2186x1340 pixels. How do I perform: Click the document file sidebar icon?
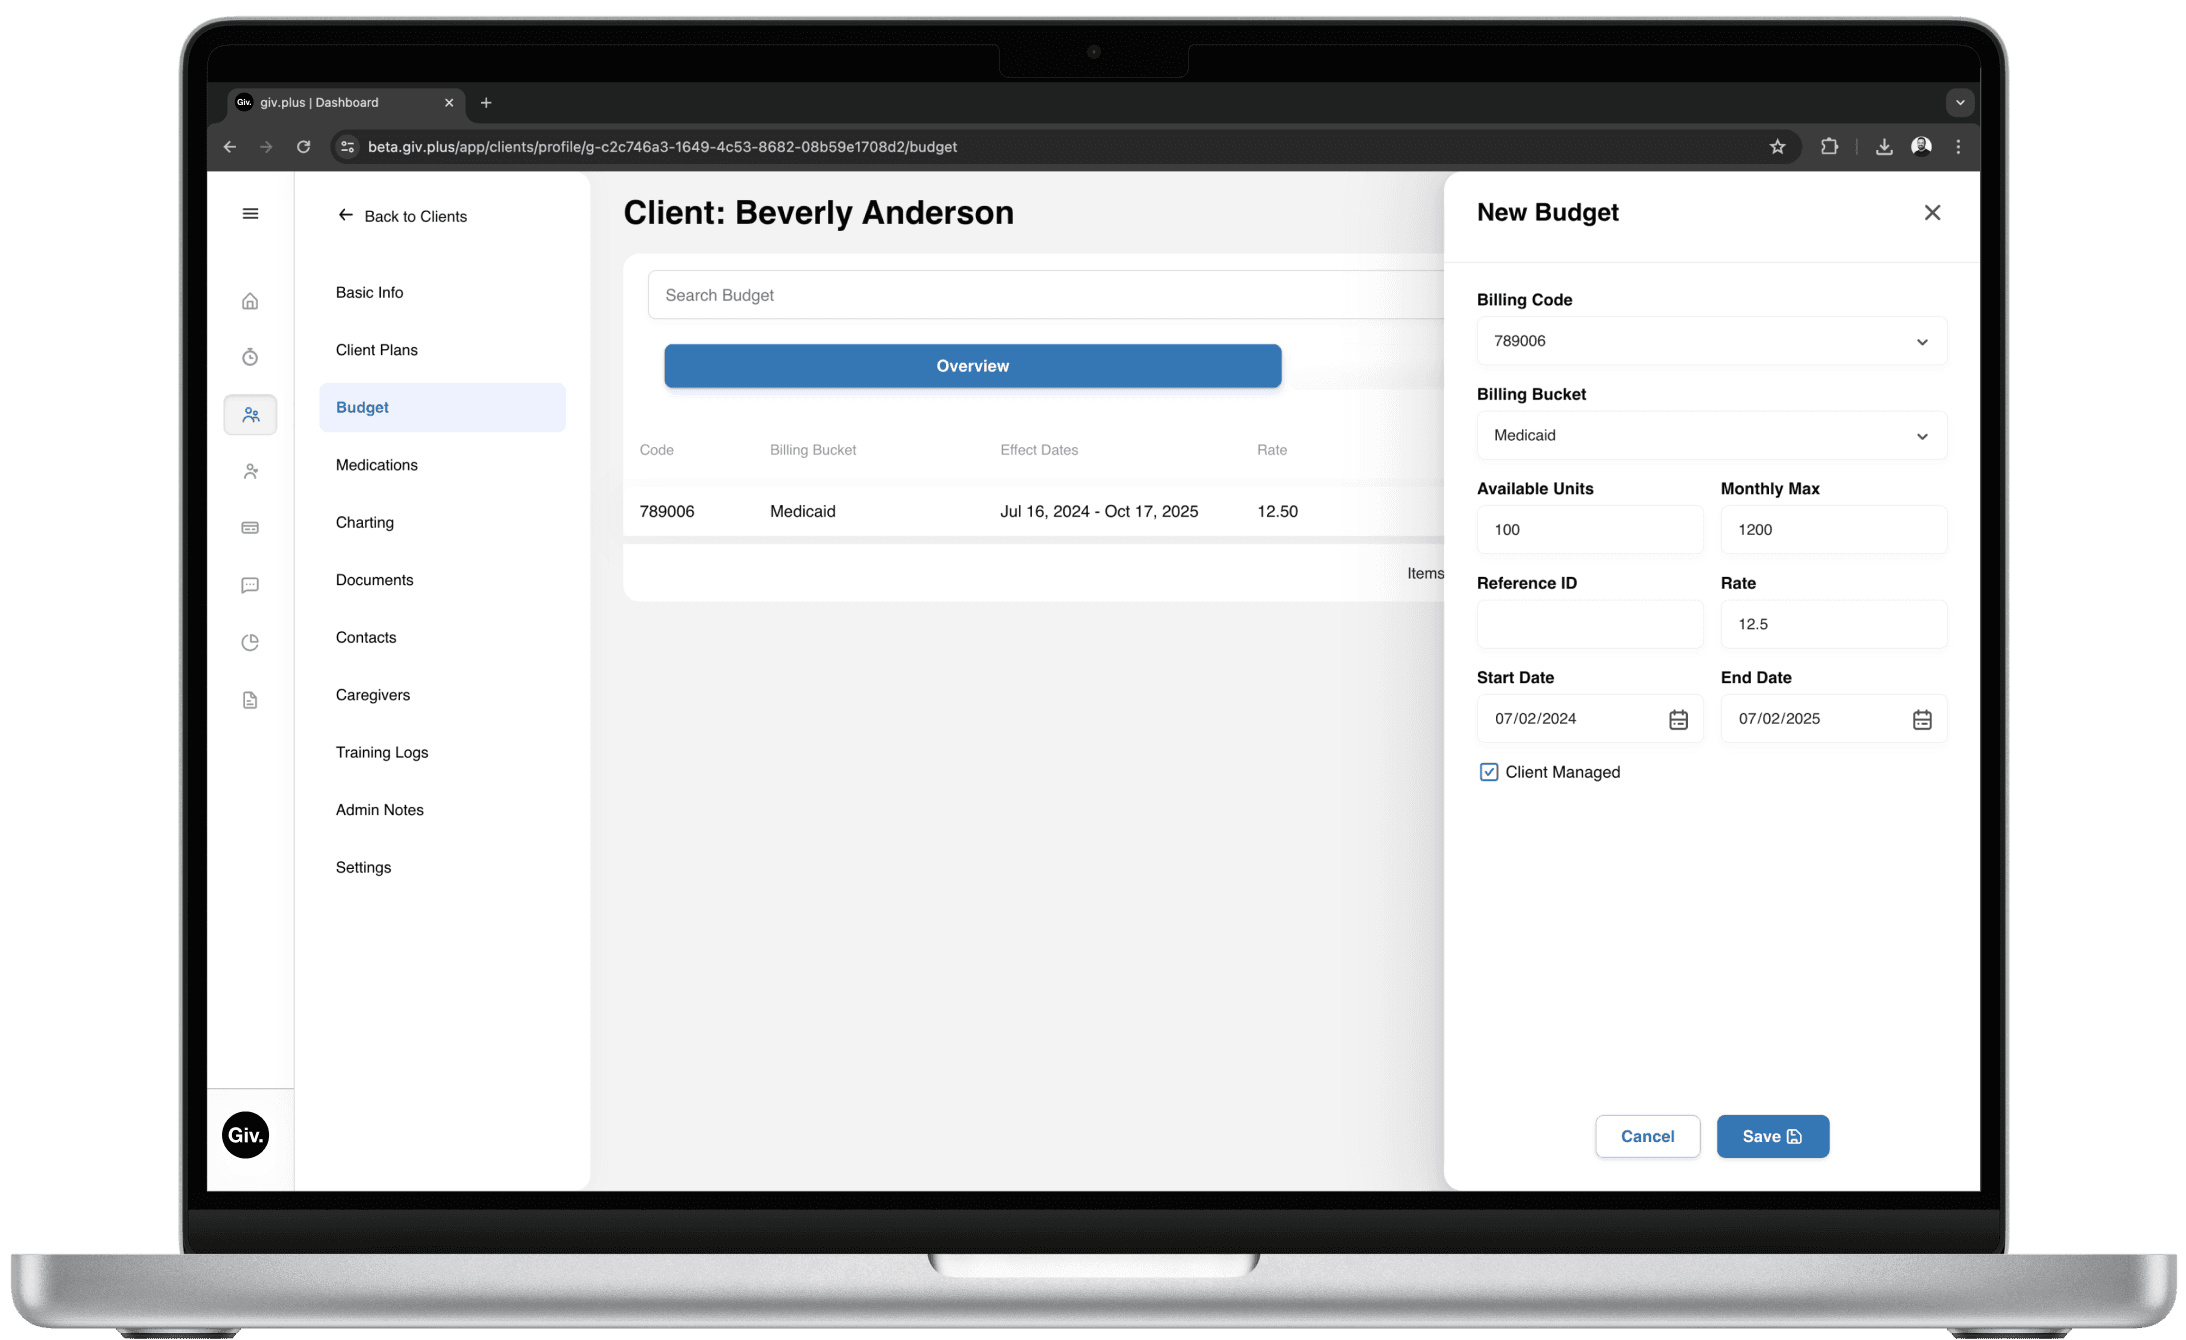(250, 700)
